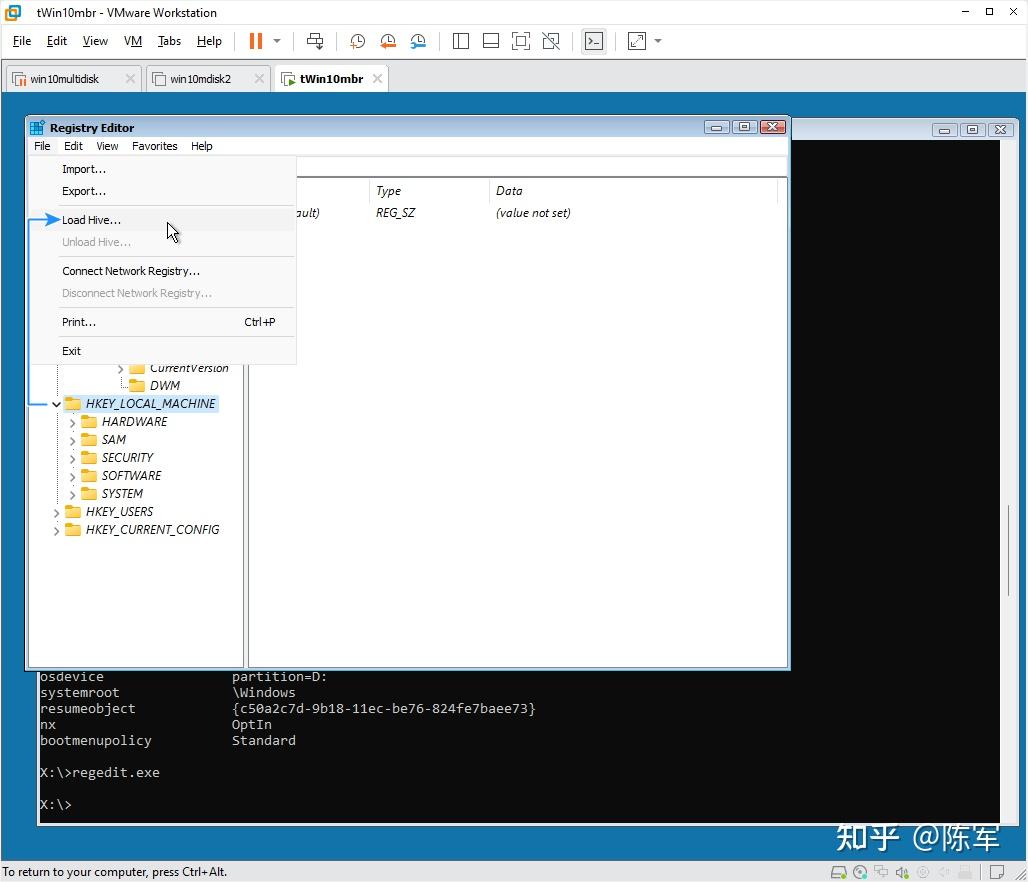
Task: Click the sound device status icon
Action: [x=903, y=872]
